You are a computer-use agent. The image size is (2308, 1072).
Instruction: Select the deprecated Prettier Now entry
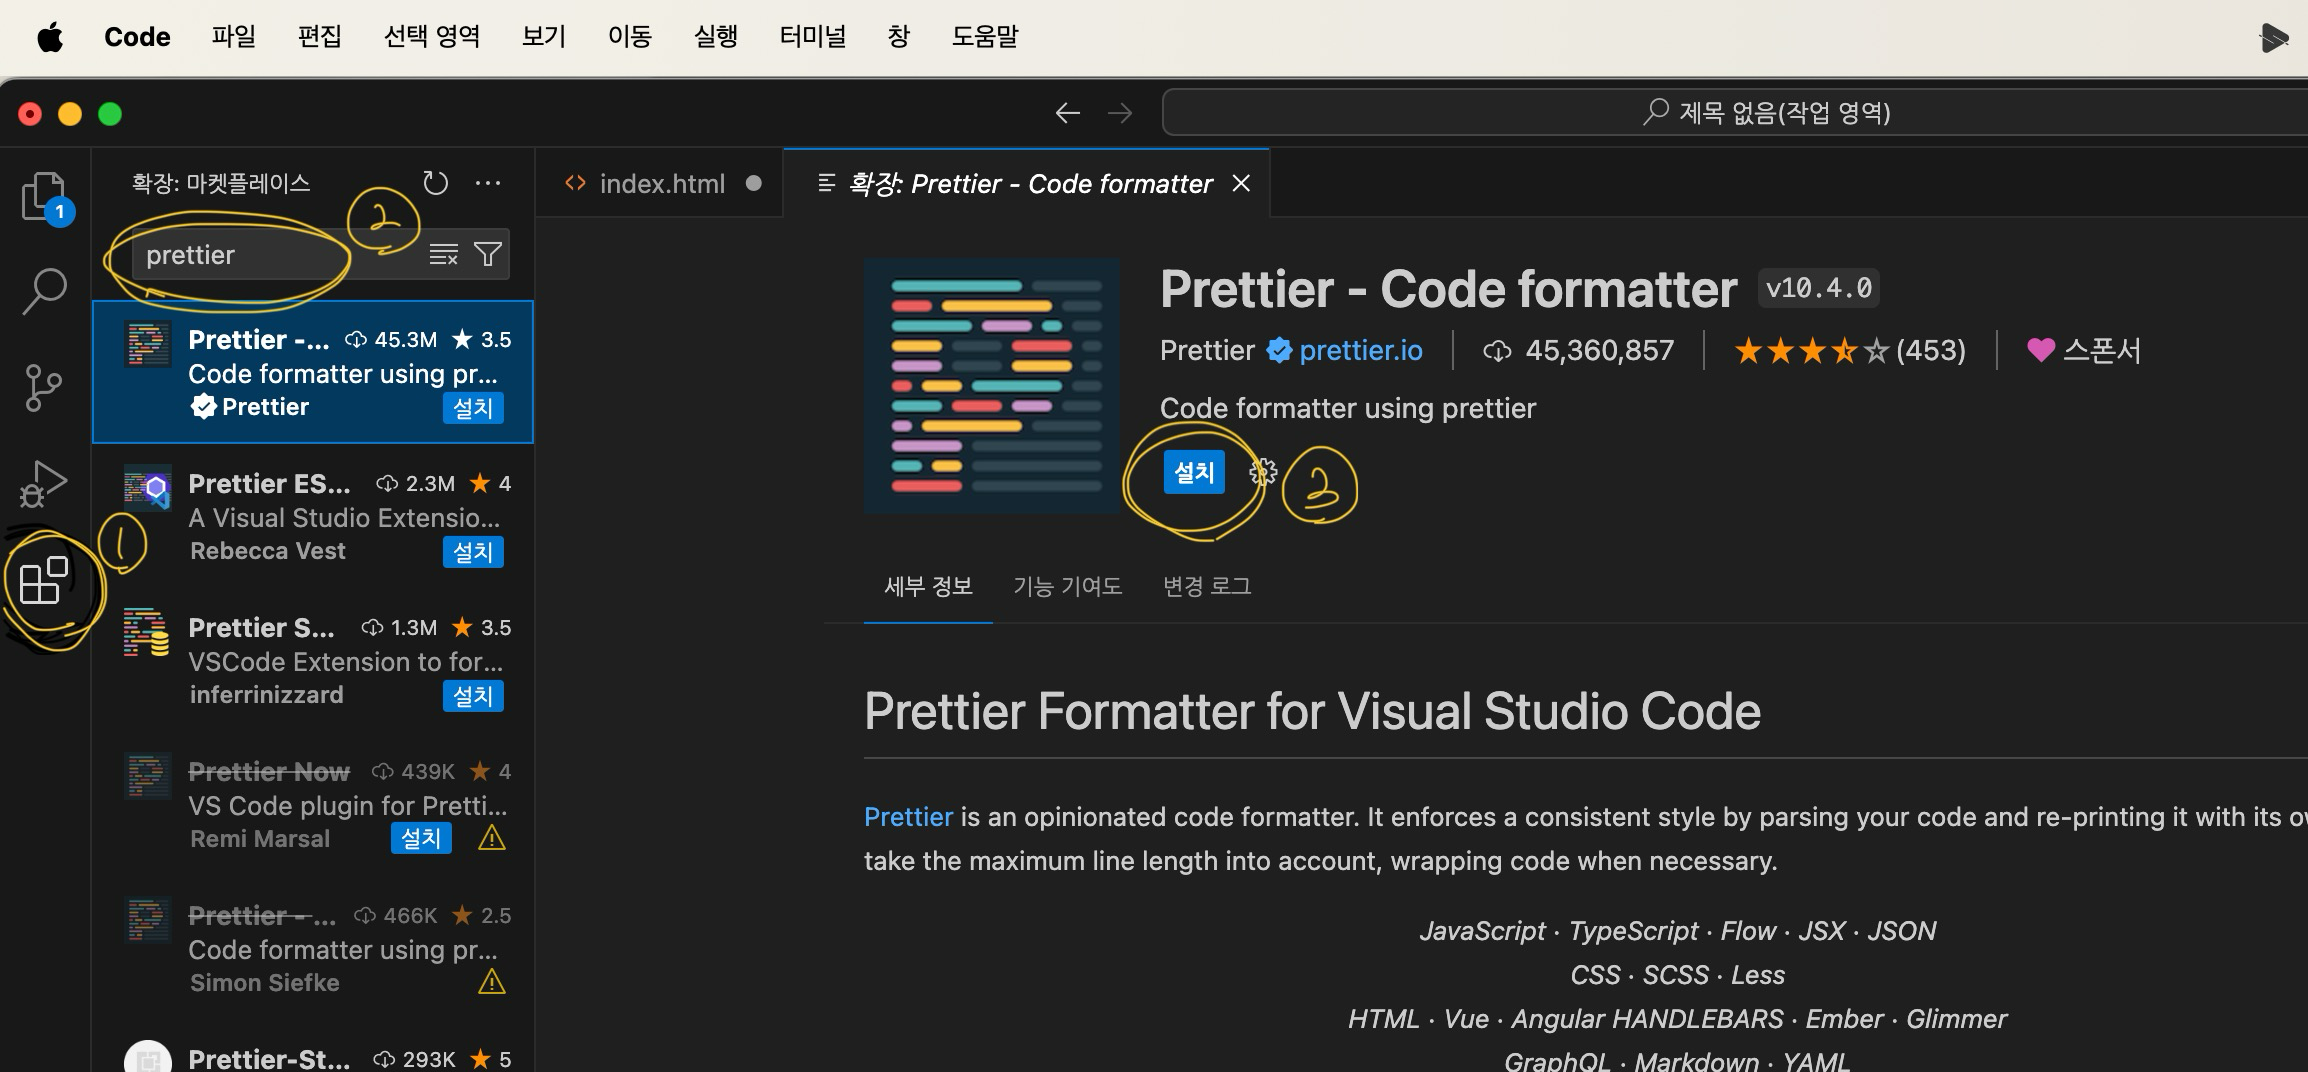pyautogui.click(x=313, y=804)
